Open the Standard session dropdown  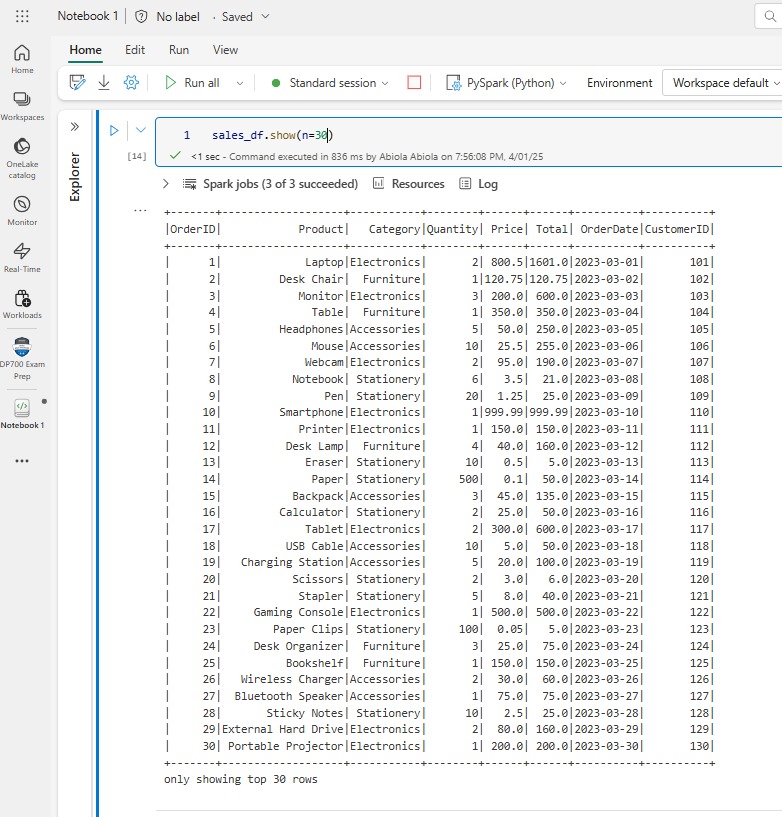point(330,83)
